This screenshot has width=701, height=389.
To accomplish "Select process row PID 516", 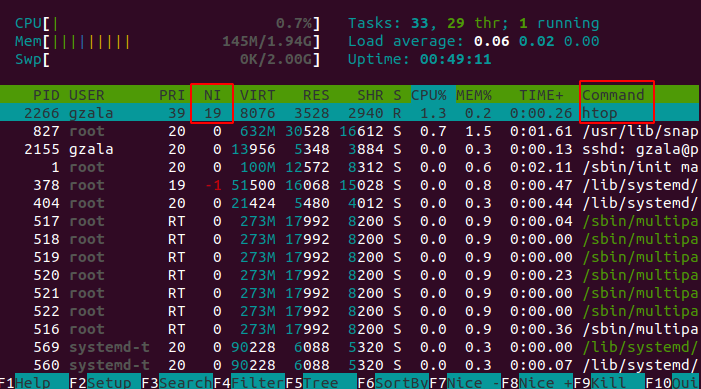I will (x=350, y=329).
